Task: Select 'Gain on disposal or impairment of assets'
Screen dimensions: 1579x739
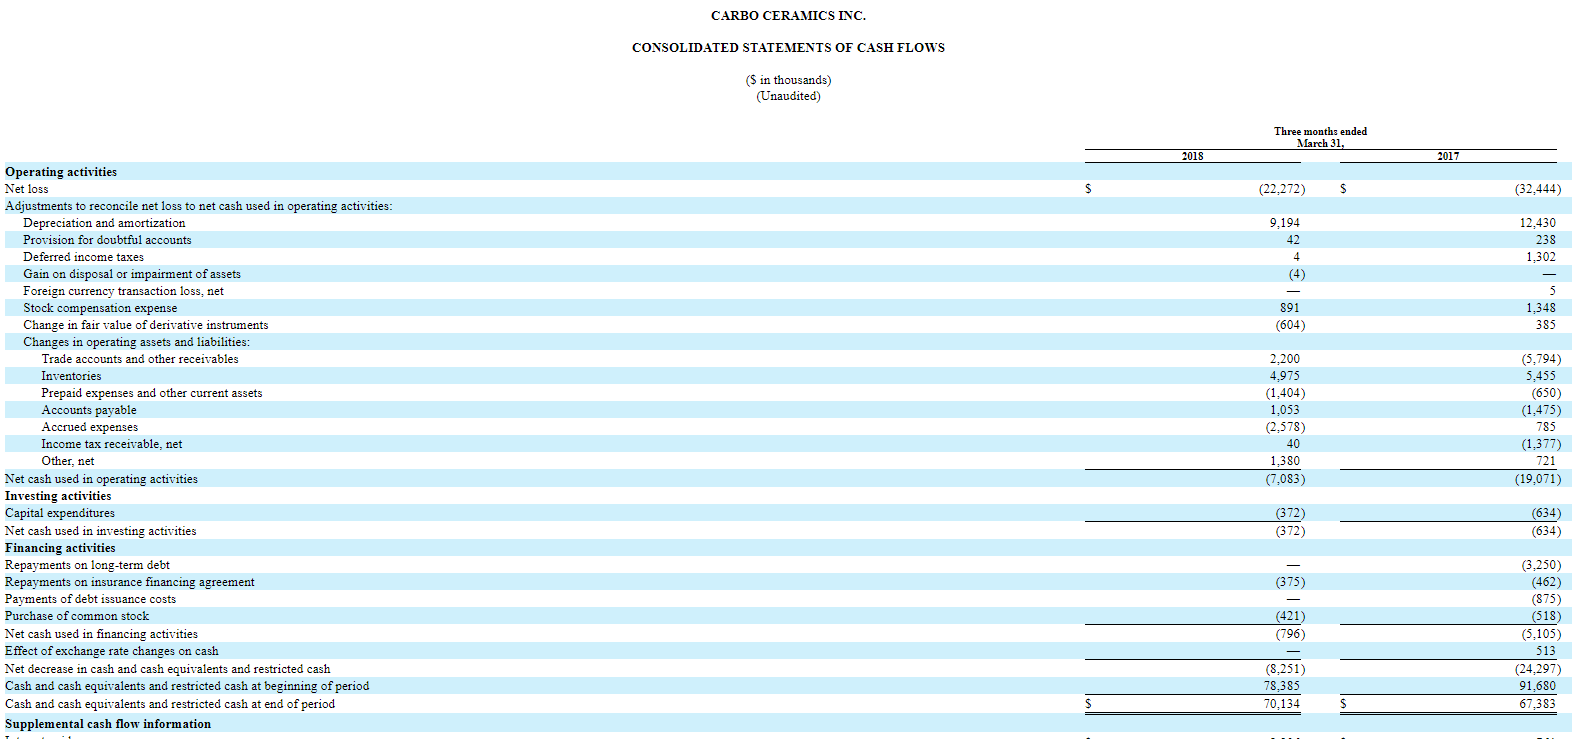Action: 132,274
